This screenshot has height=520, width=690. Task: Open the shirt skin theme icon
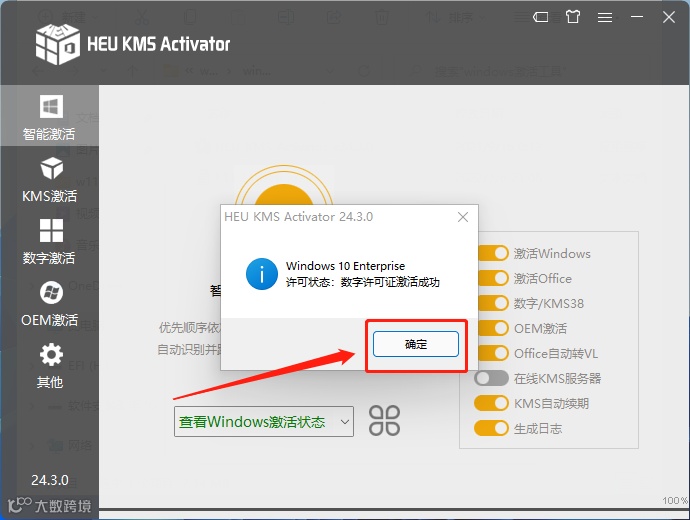click(x=573, y=17)
